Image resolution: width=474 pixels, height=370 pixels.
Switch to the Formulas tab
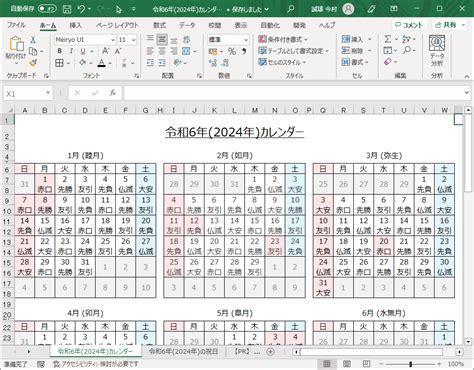point(159,25)
